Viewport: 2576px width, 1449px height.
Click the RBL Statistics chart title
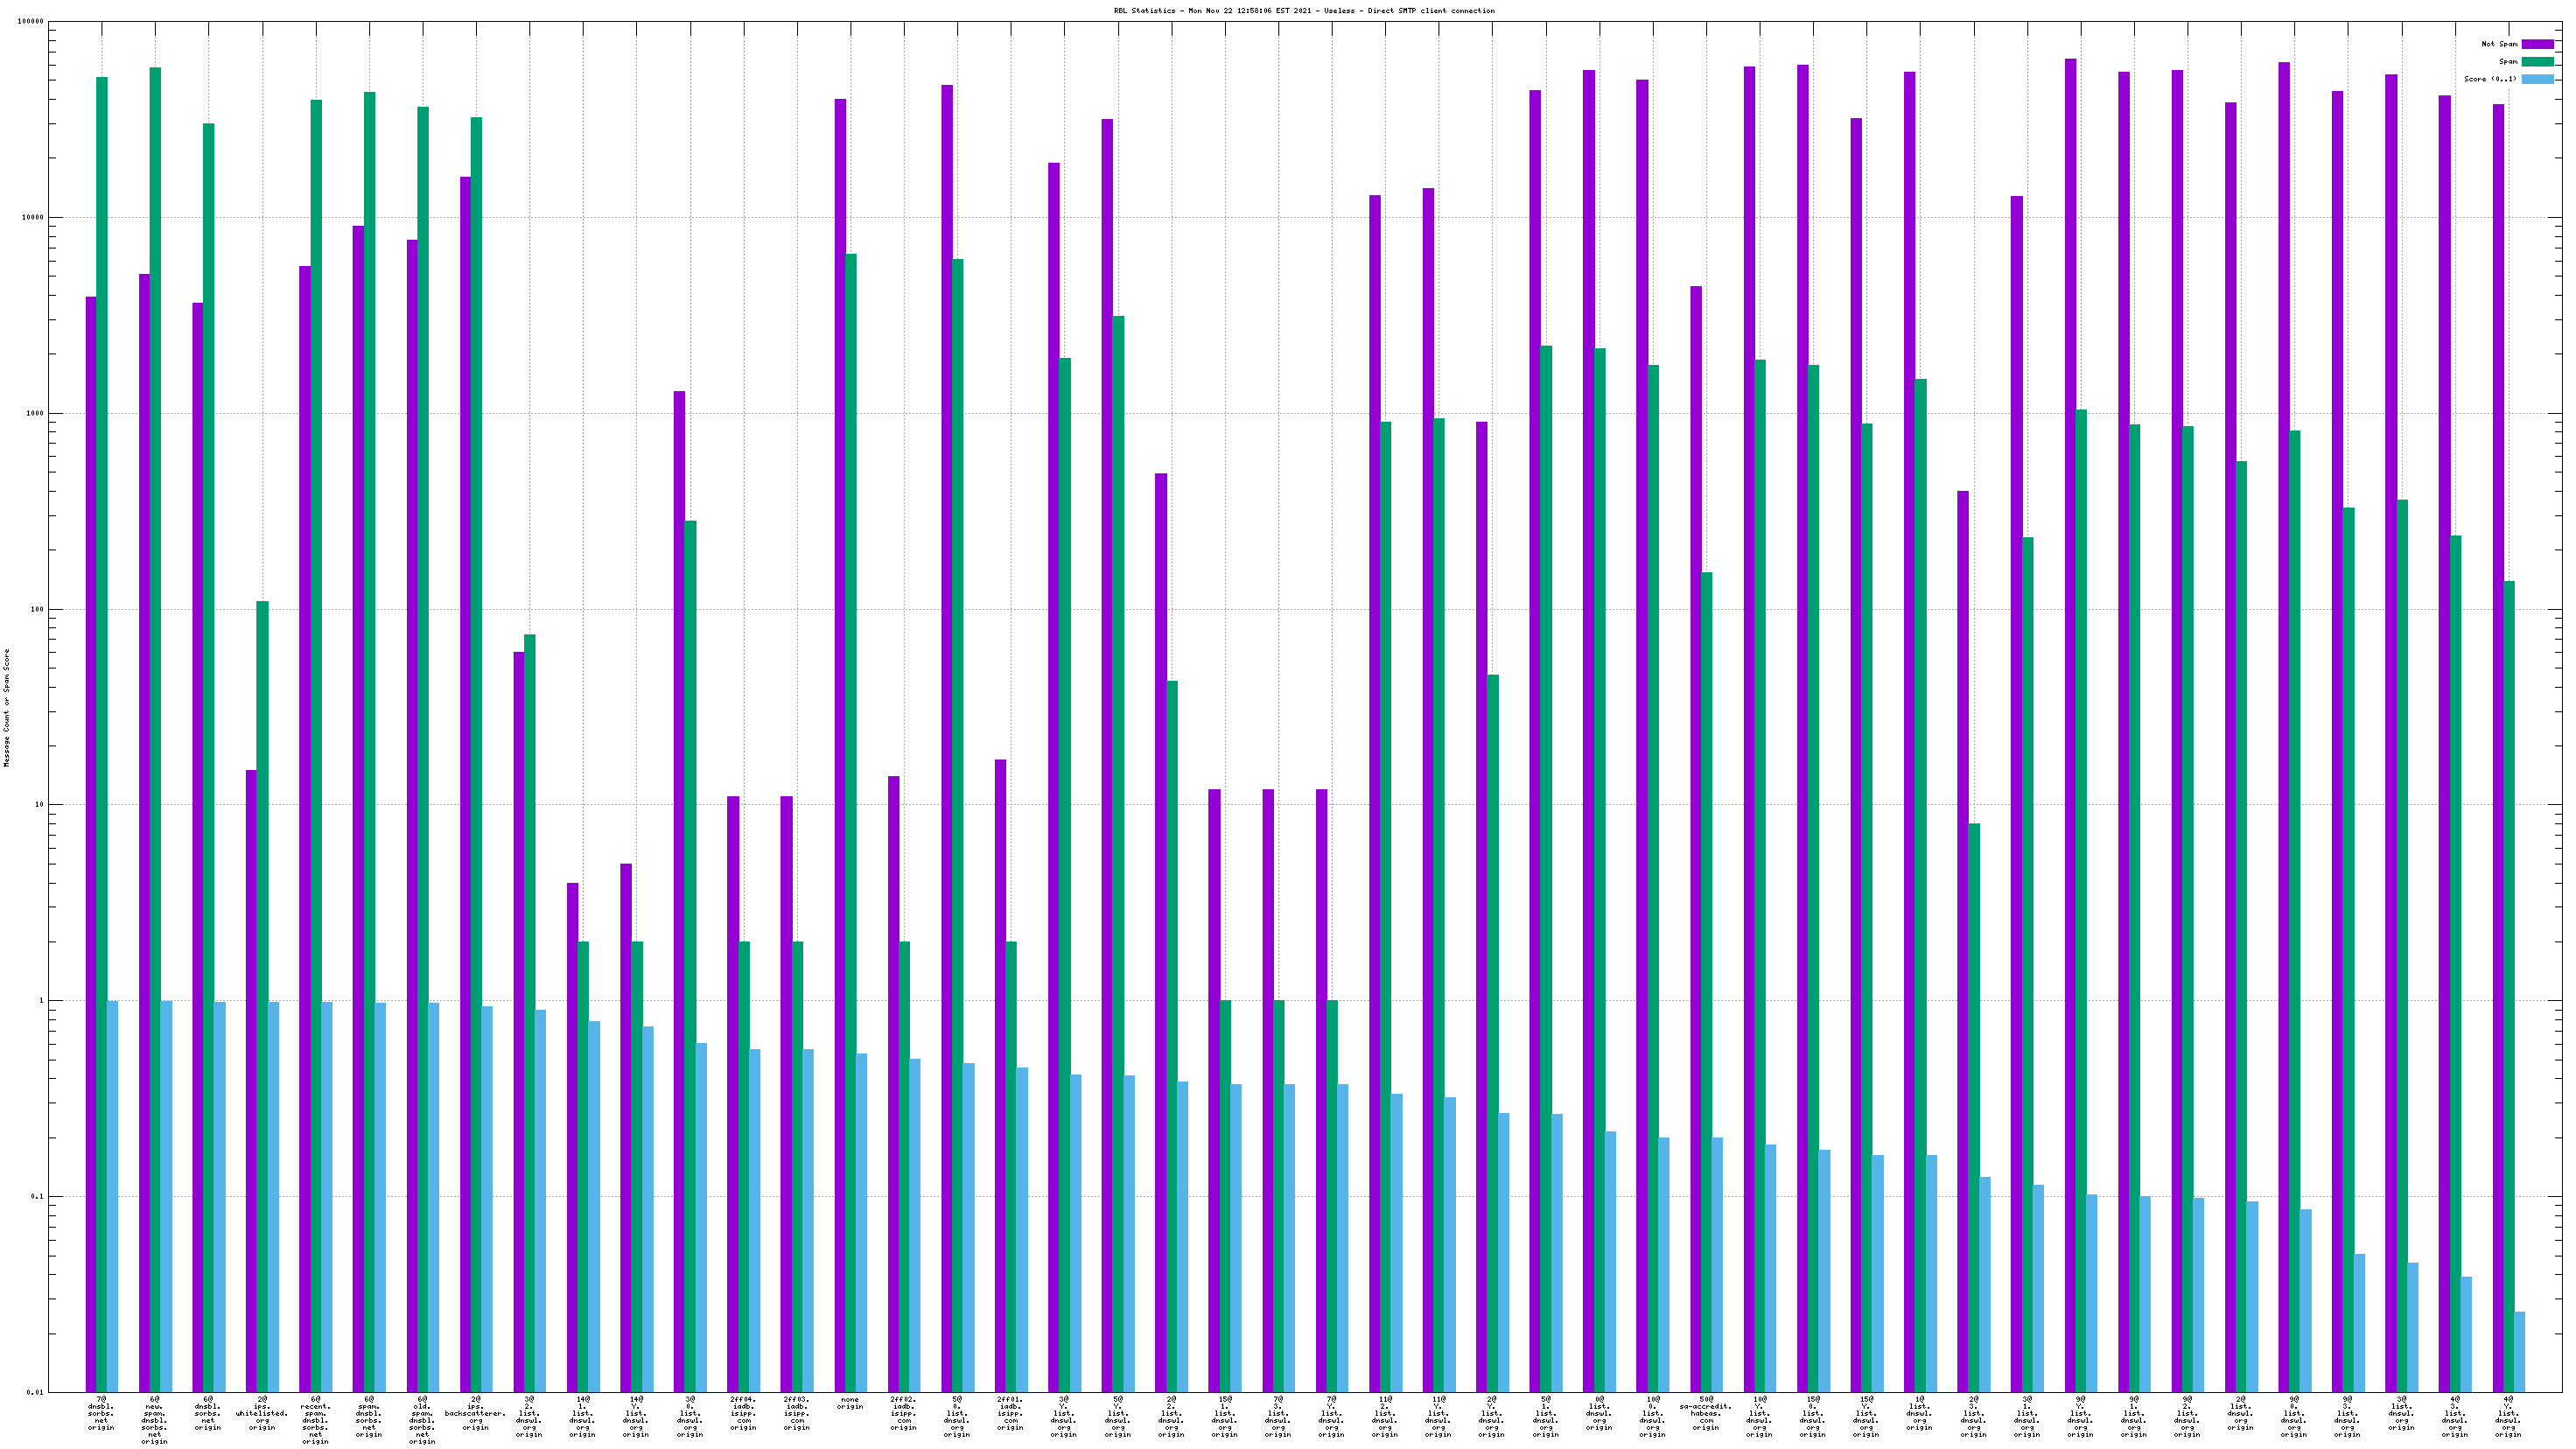point(1304,11)
